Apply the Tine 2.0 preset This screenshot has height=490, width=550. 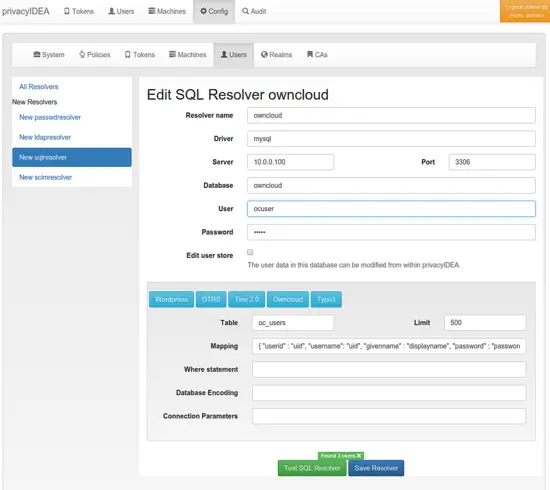(x=247, y=299)
